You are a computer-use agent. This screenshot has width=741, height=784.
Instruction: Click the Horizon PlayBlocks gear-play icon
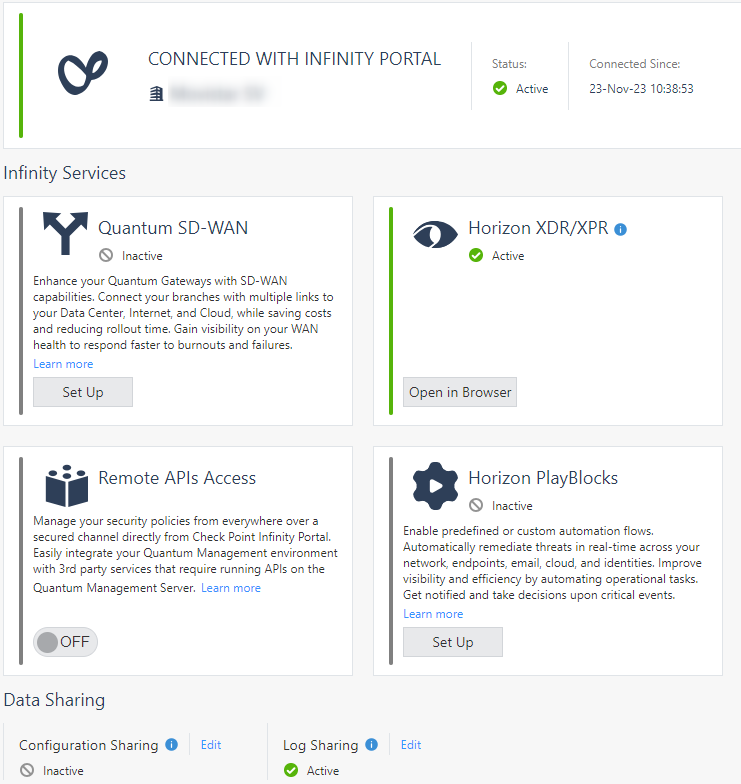[x=436, y=486]
